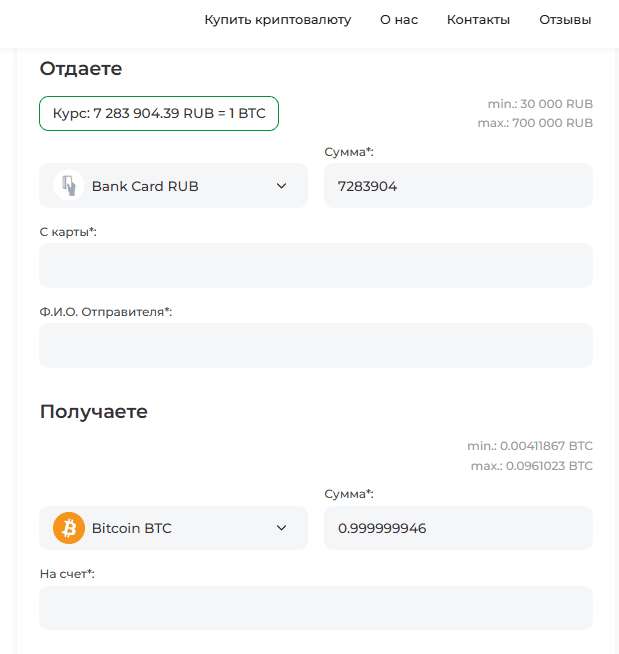Select the min.: 0.00411867 BTC text
The height and width of the screenshot is (654, 619).
(x=530, y=446)
